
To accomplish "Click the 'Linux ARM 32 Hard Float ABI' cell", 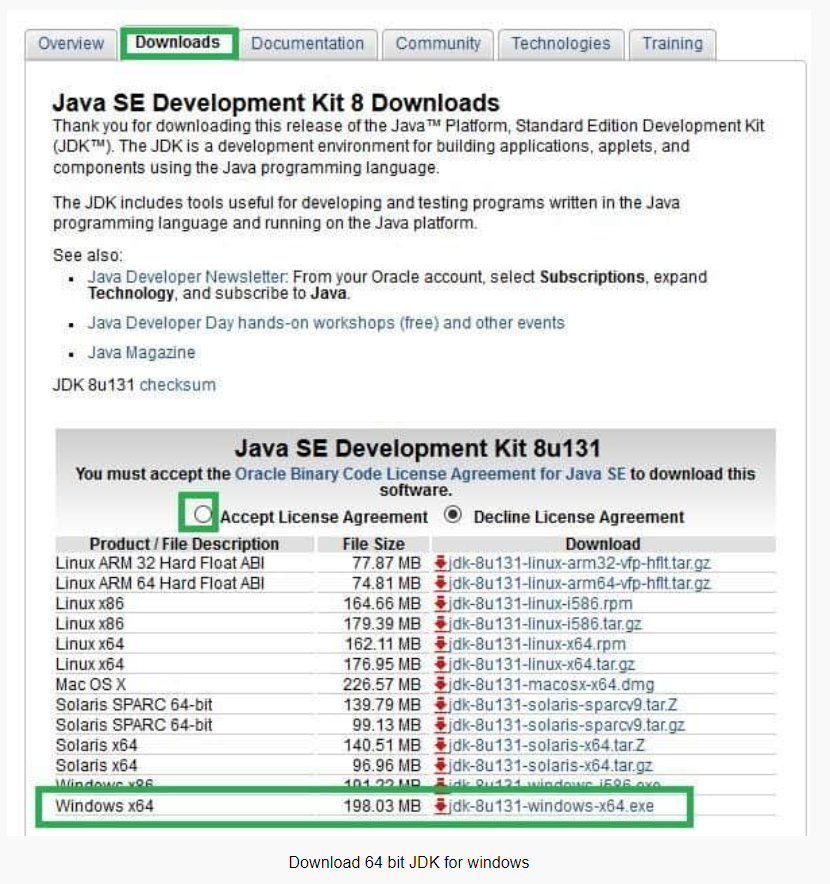I will [x=160, y=563].
